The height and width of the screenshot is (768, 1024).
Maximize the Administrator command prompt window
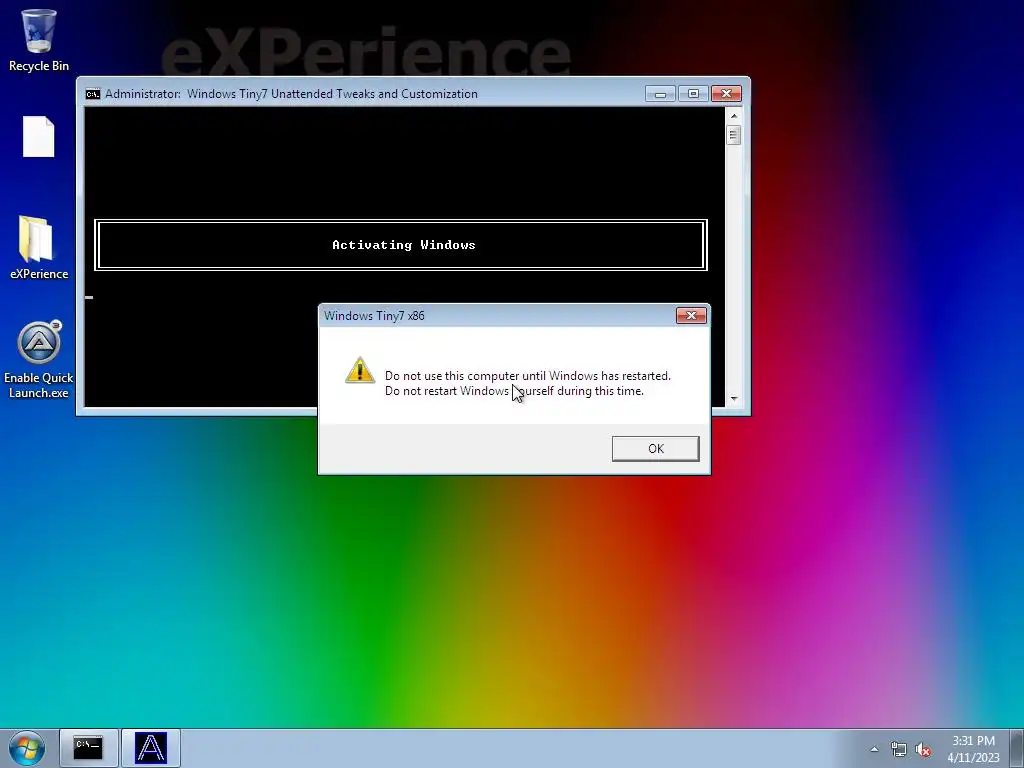click(x=693, y=94)
